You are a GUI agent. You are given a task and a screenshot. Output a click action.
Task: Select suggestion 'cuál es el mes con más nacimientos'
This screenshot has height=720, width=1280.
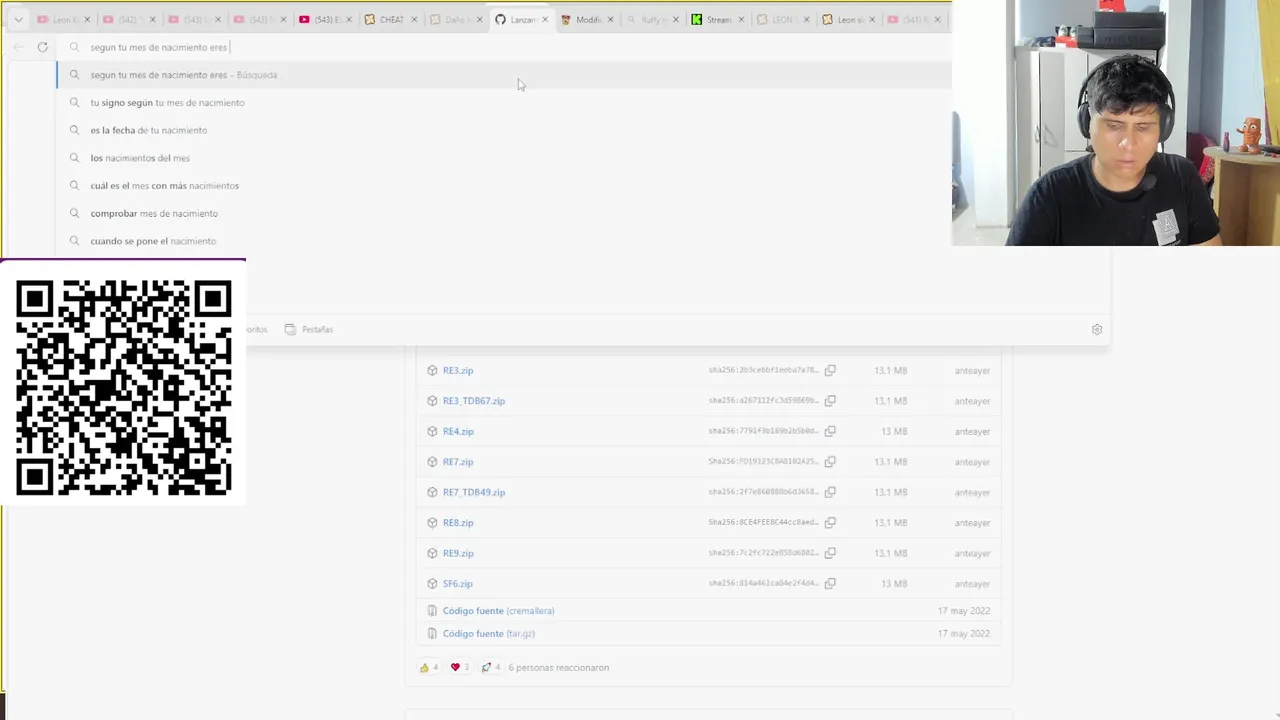(x=504, y=185)
